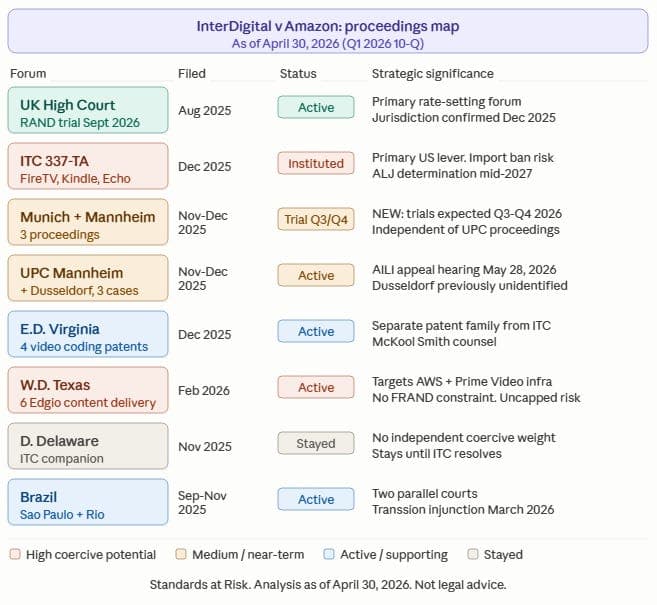Click the Medium / near-term legend swatch

tap(181, 554)
